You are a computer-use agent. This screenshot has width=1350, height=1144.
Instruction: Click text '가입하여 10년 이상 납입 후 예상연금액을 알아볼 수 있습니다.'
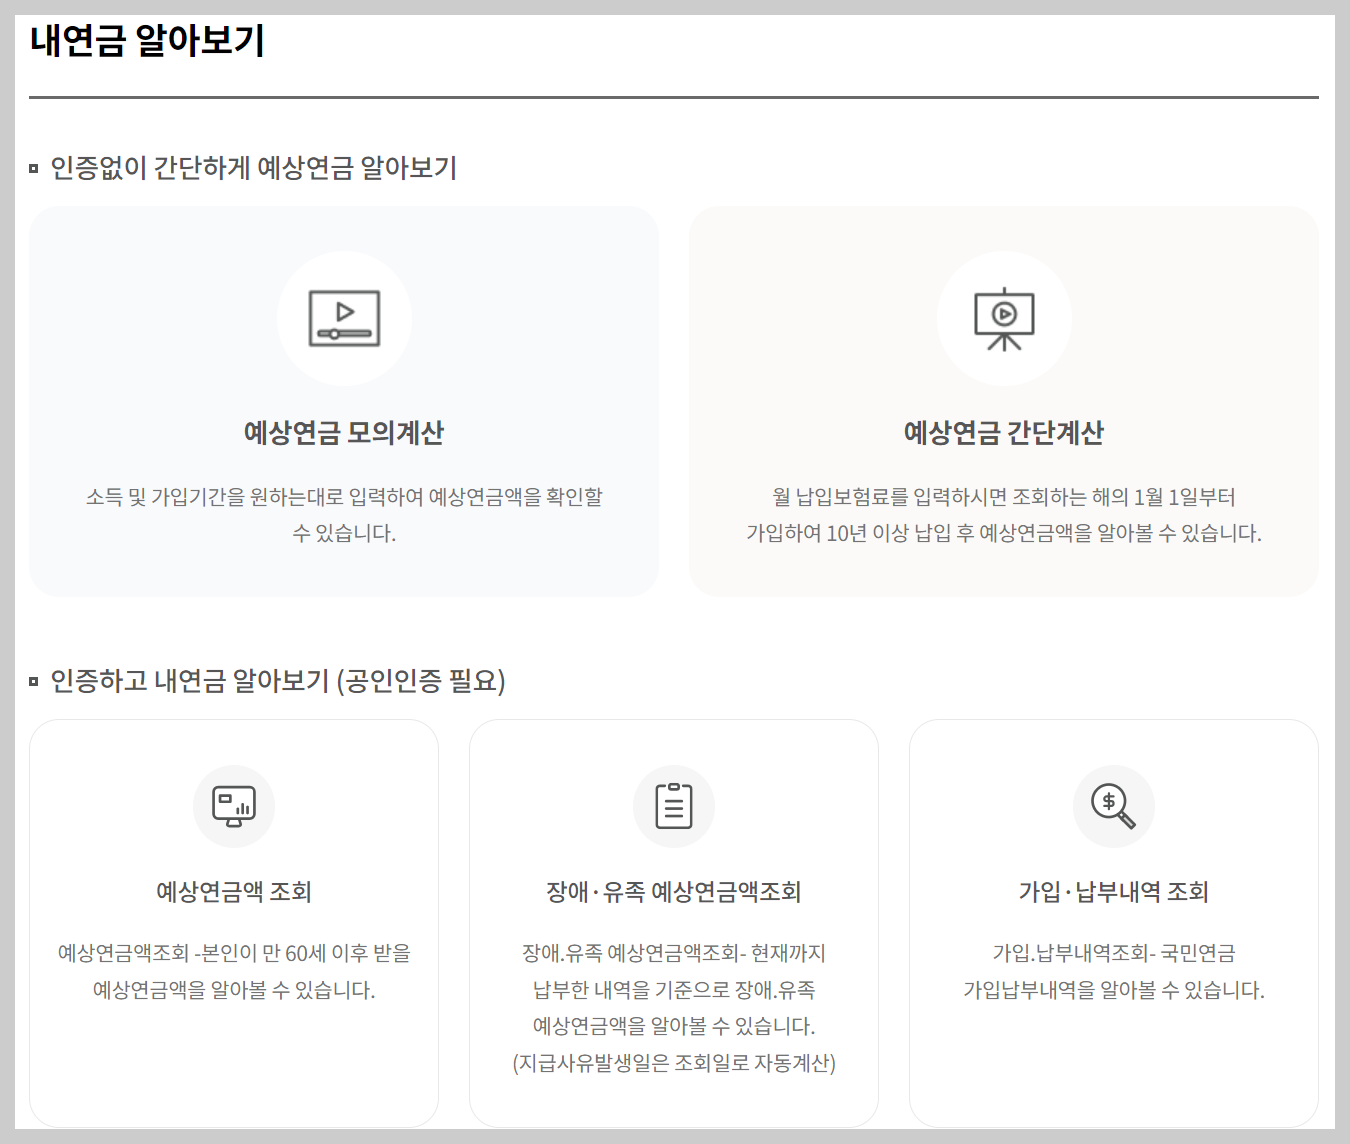pyautogui.click(x=1004, y=533)
